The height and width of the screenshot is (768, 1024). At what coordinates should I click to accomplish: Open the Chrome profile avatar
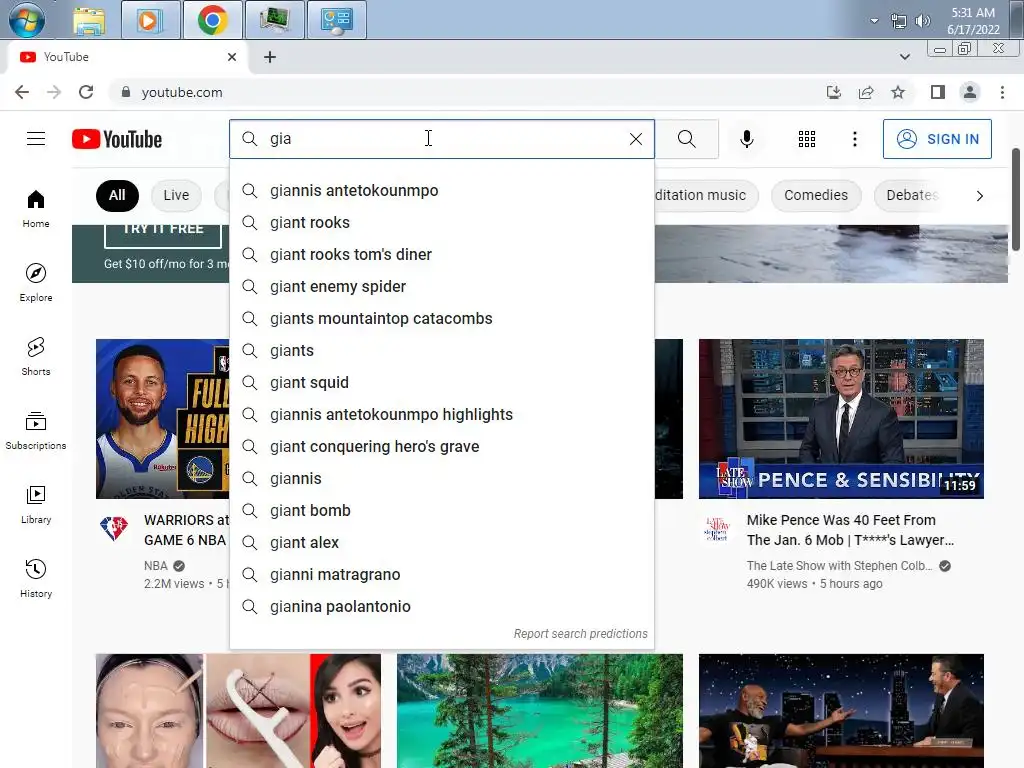coord(970,92)
